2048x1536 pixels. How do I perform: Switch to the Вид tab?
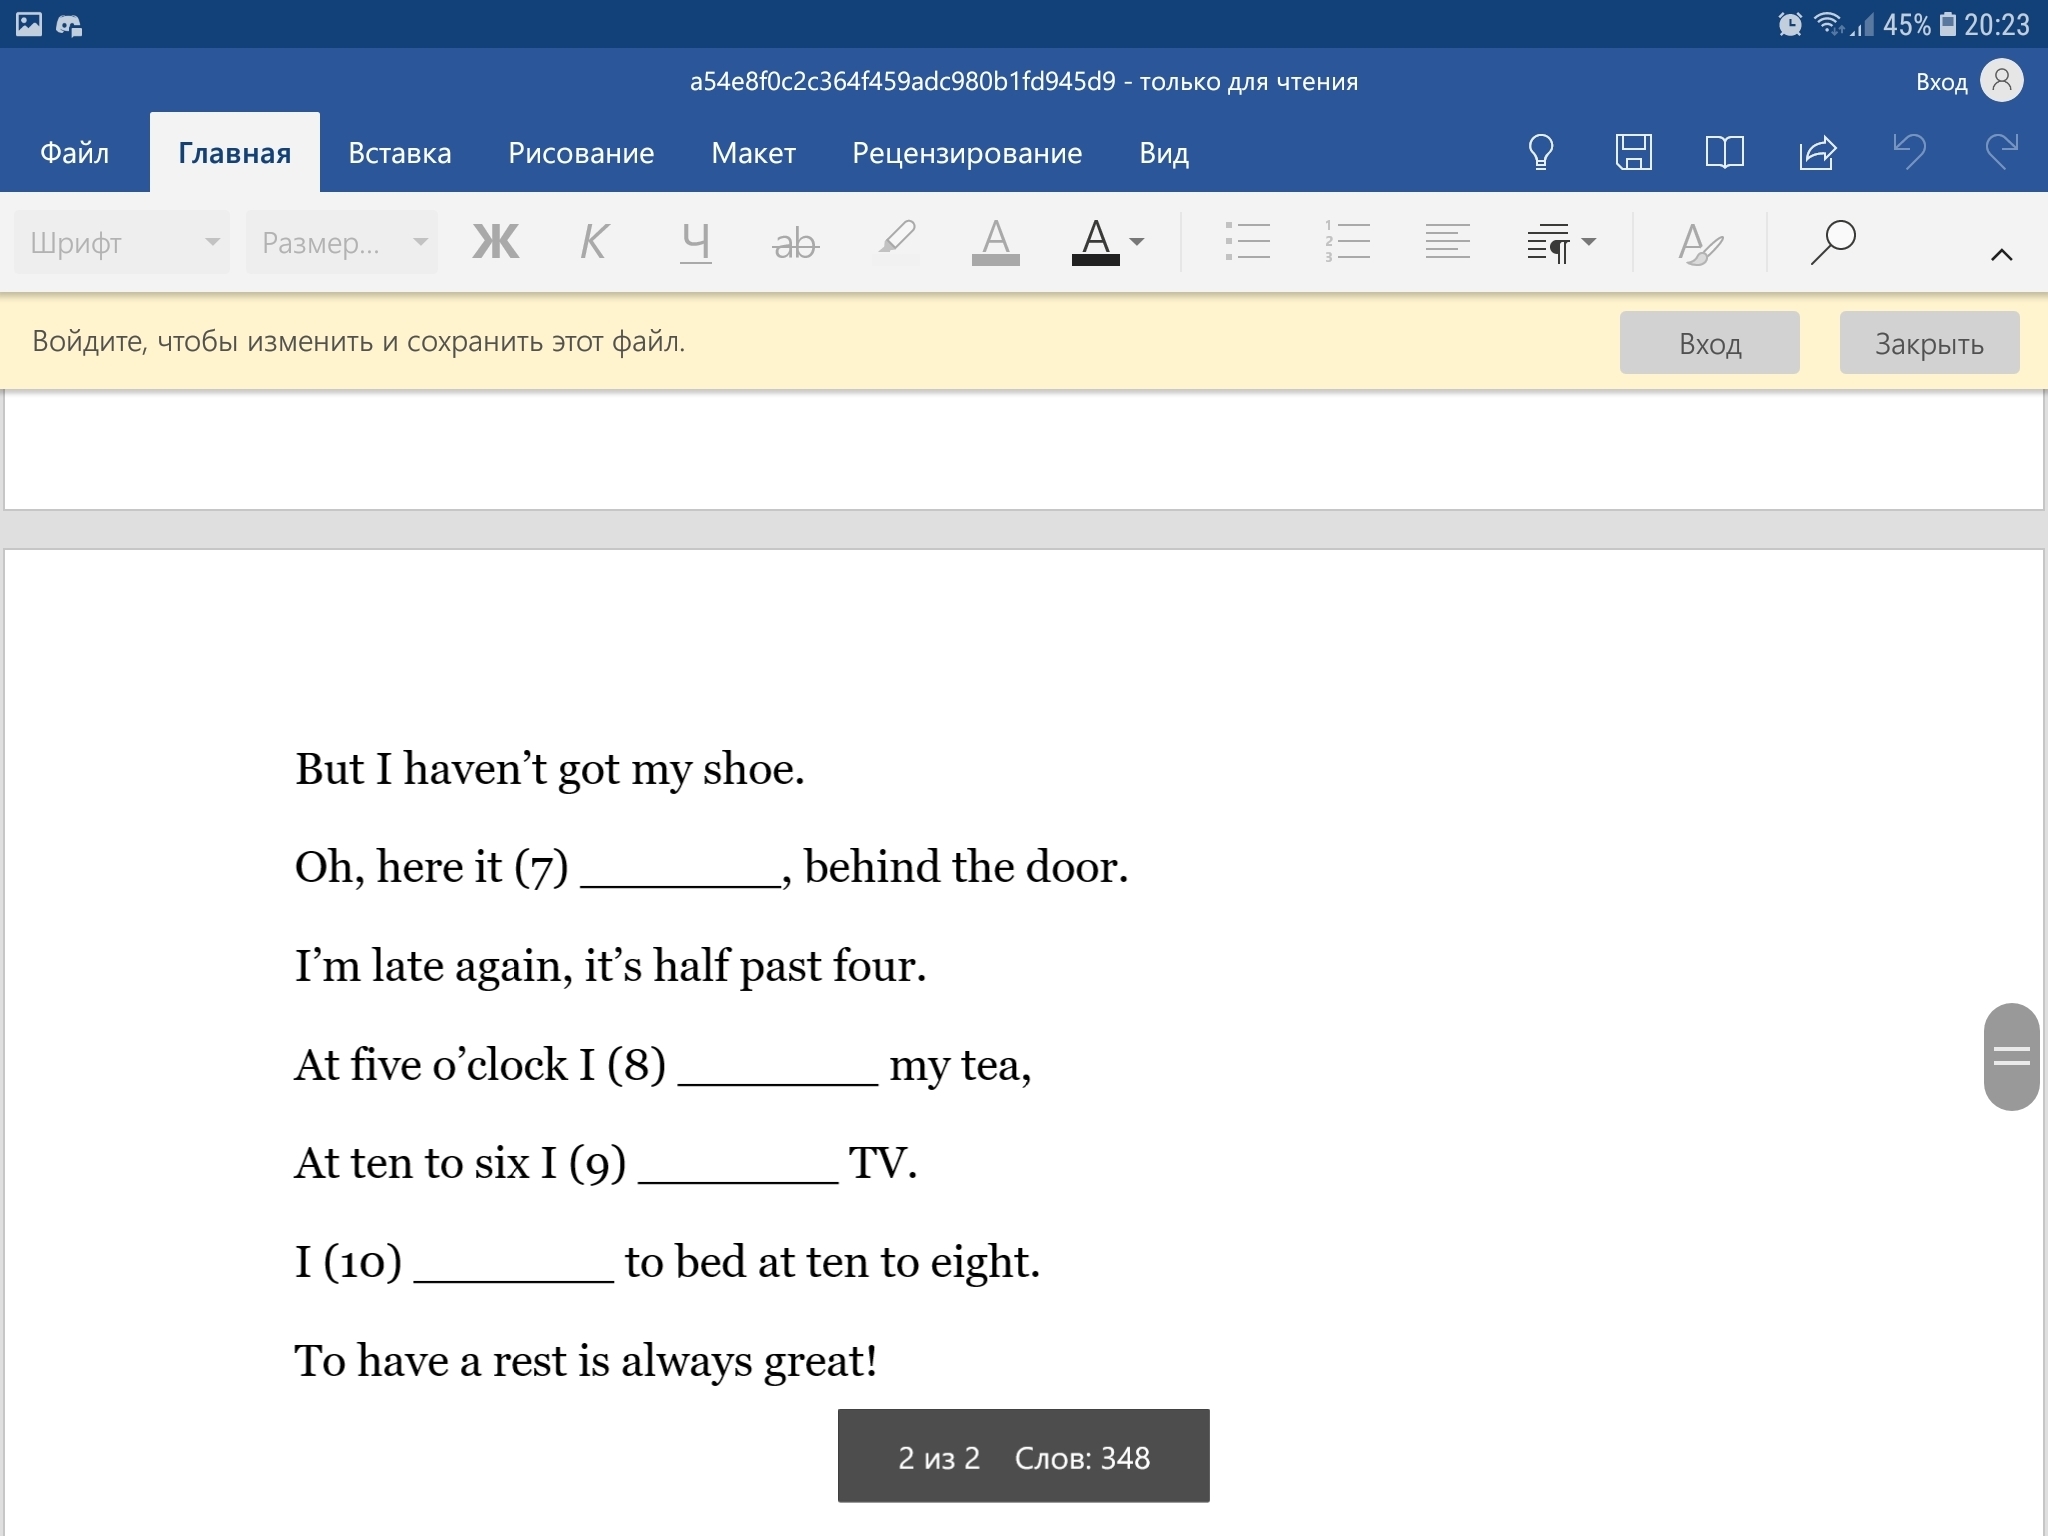click(1164, 153)
